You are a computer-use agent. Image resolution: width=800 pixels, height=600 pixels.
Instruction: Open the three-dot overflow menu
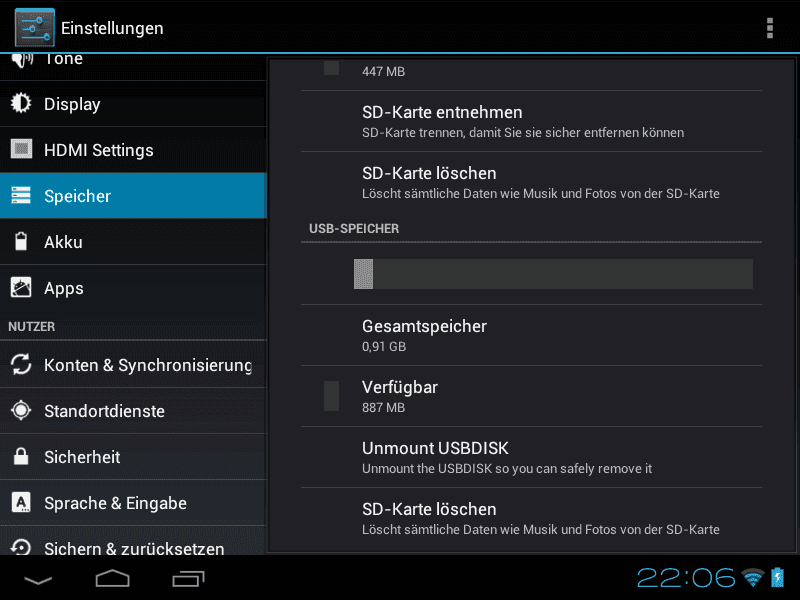click(770, 28)
